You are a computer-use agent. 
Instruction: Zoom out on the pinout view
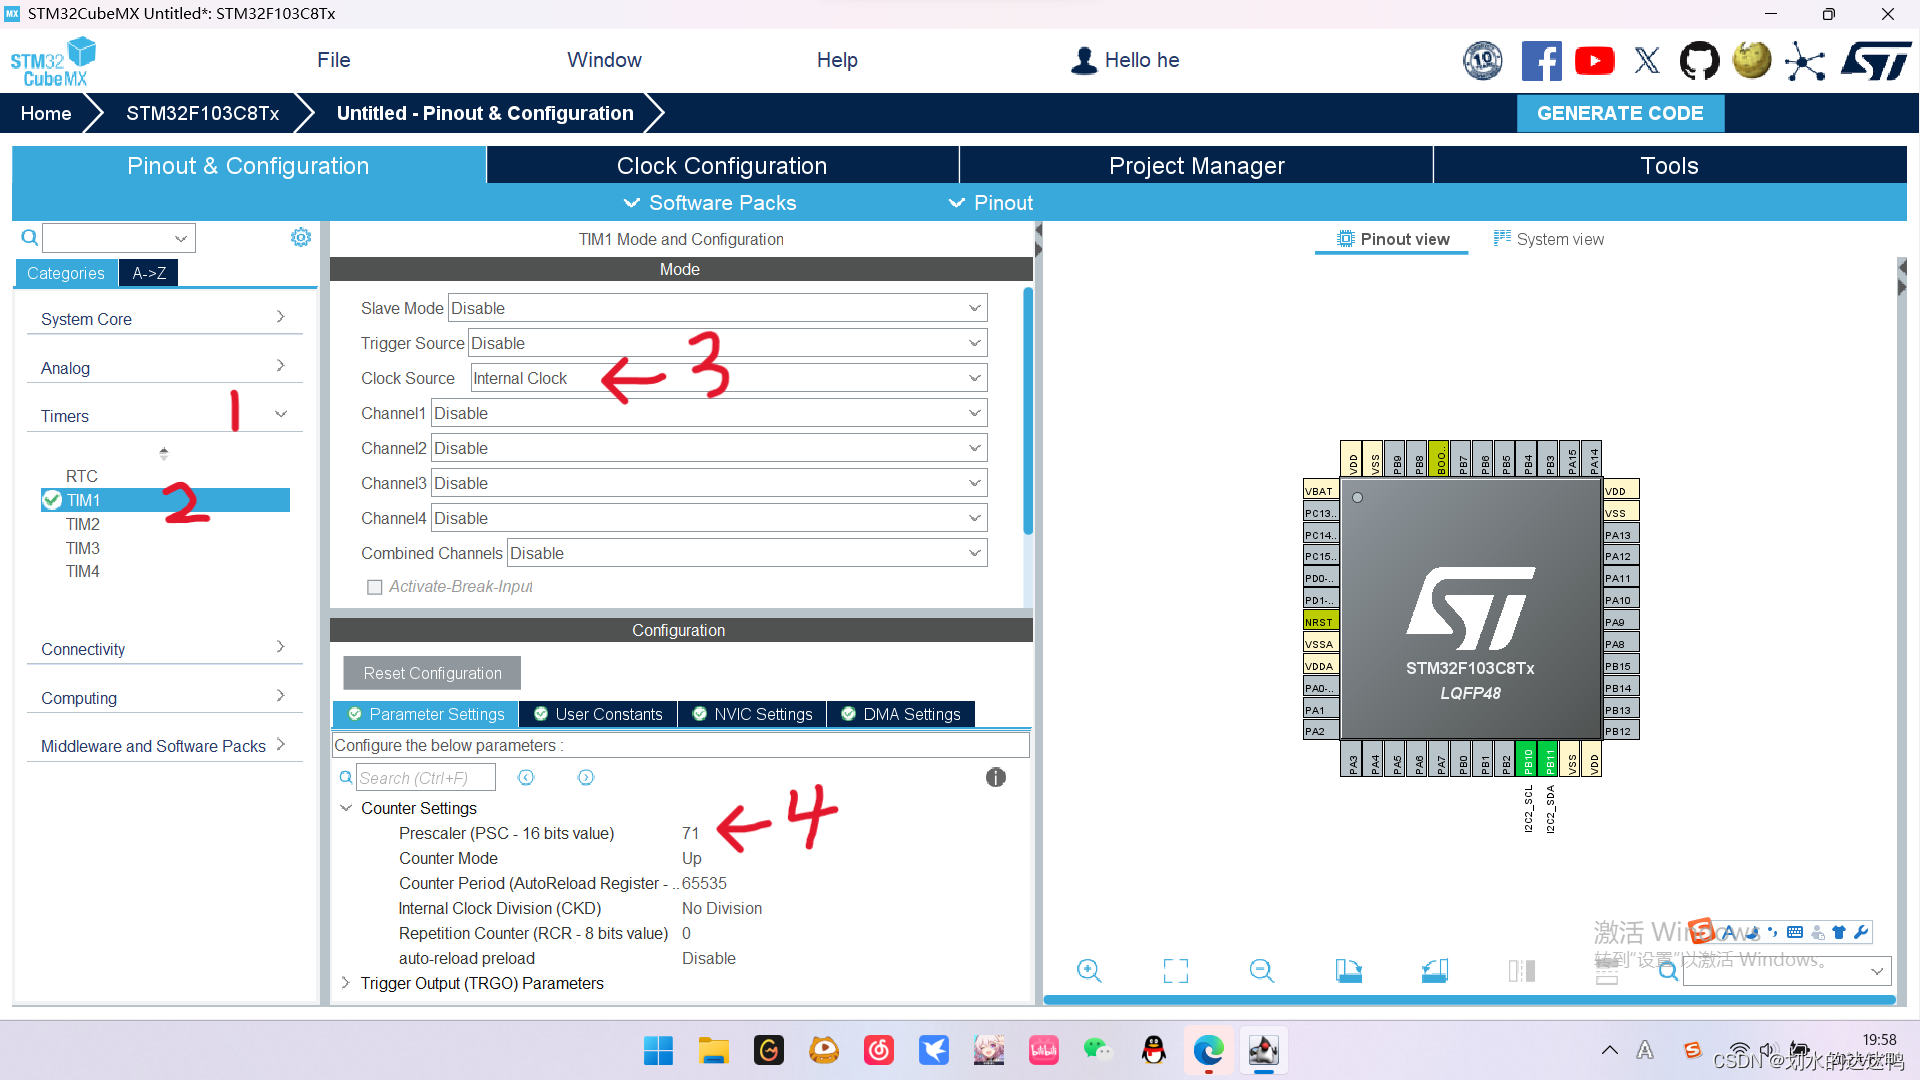[1262, 970]
